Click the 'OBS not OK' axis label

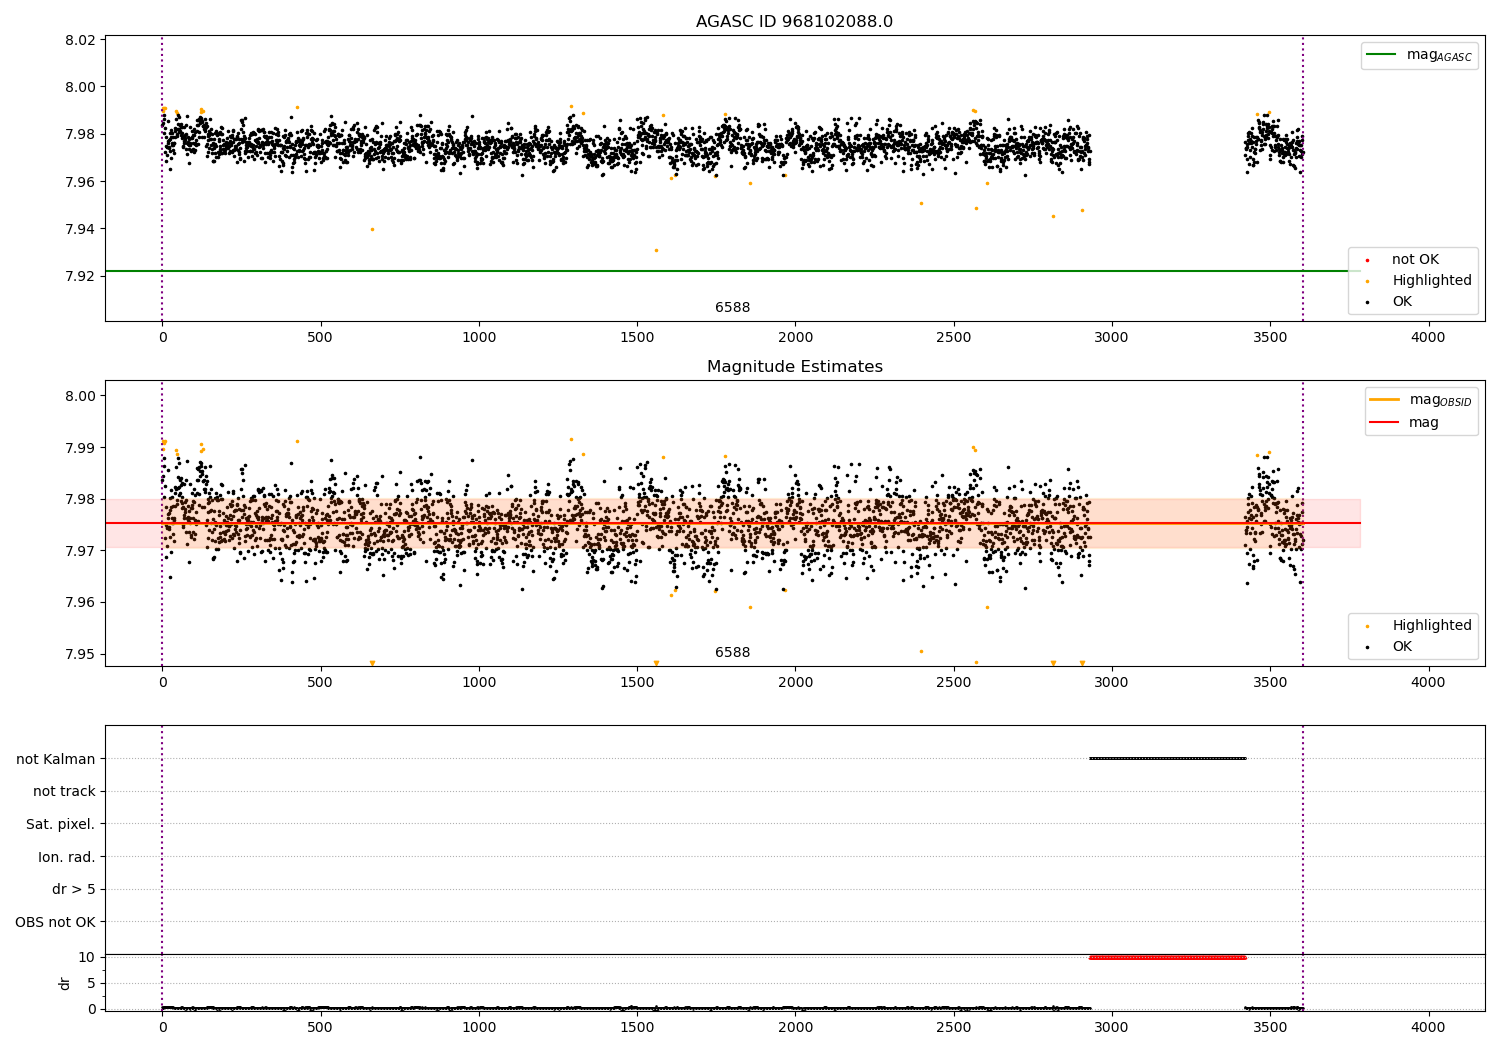pos(55,922)
